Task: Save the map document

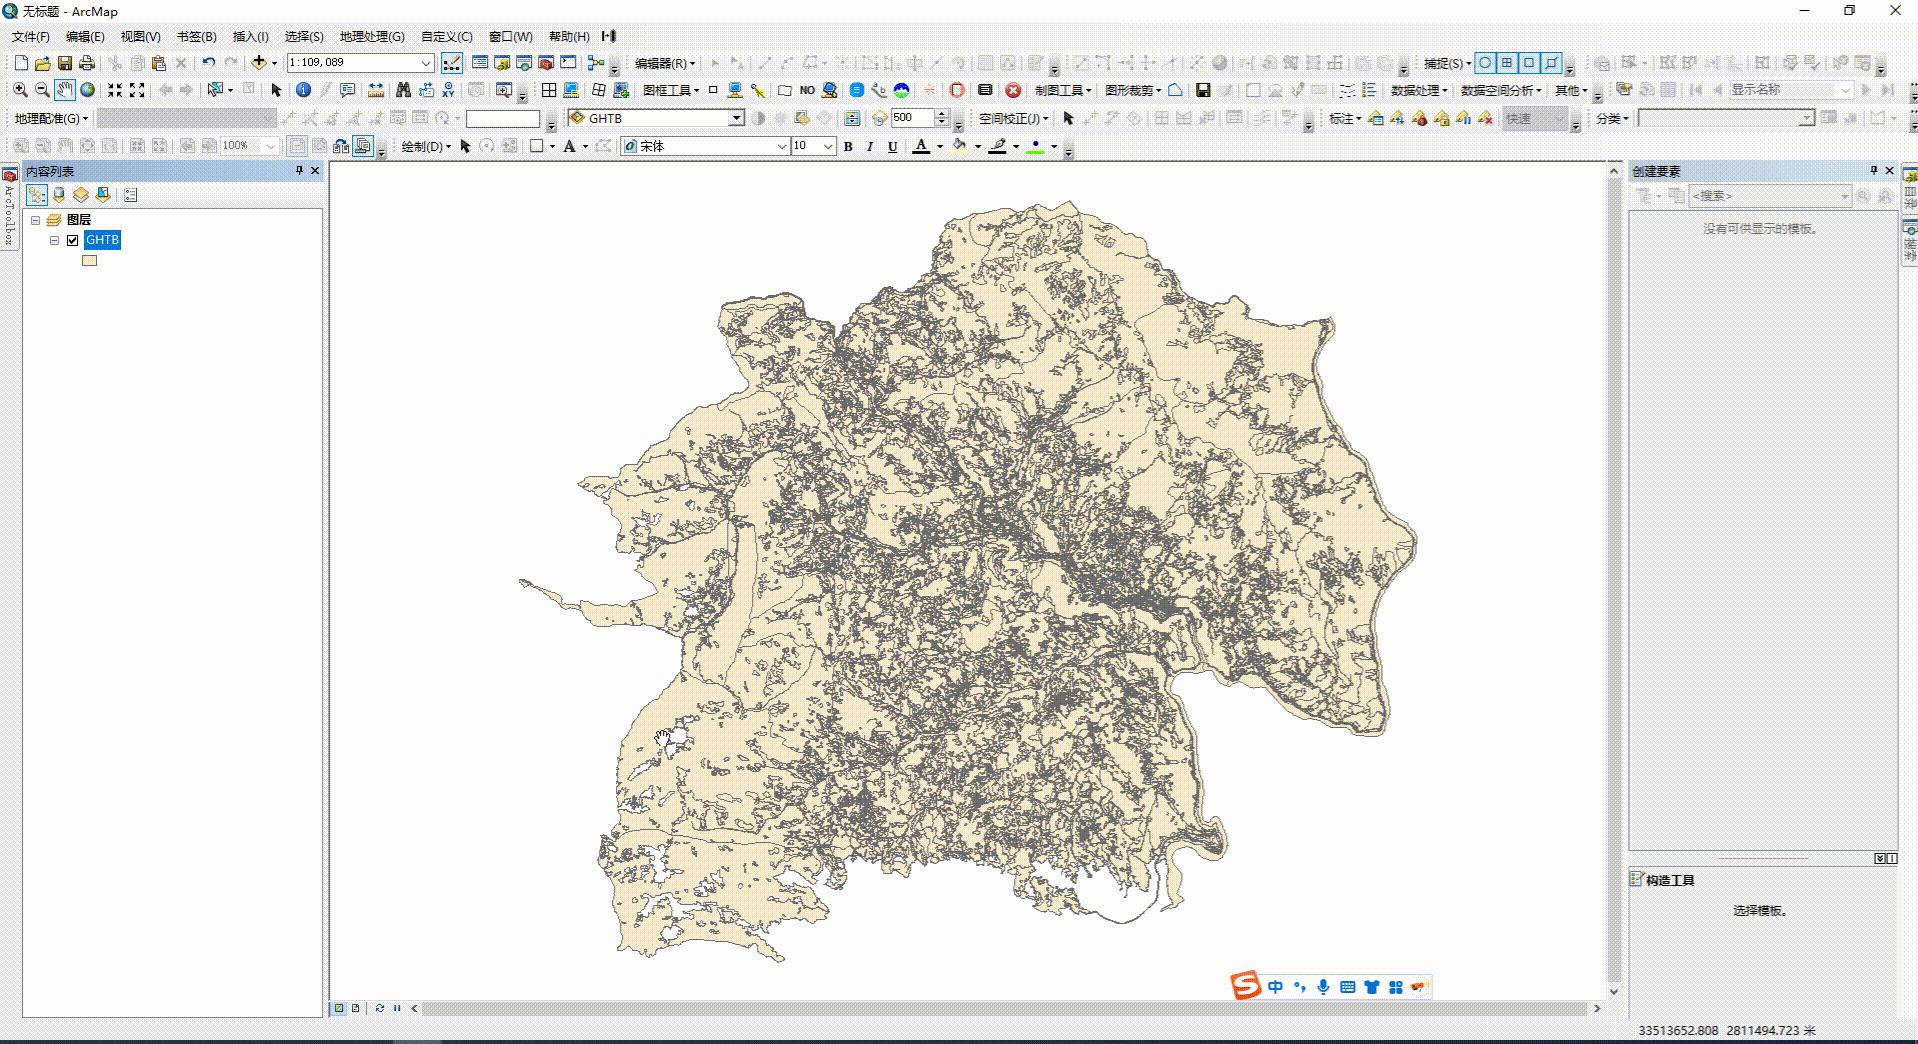Action: pyautogui.click(x=66, y=62)
